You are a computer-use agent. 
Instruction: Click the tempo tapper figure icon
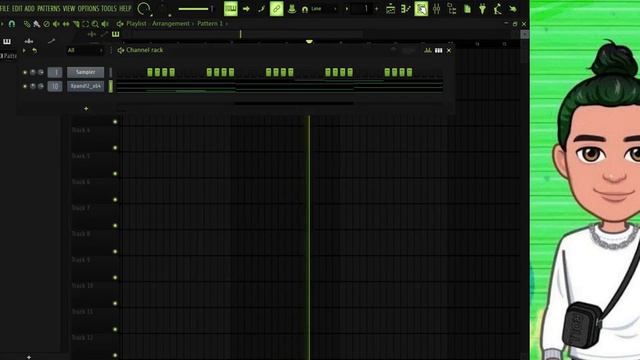click(x=498, y=9)
